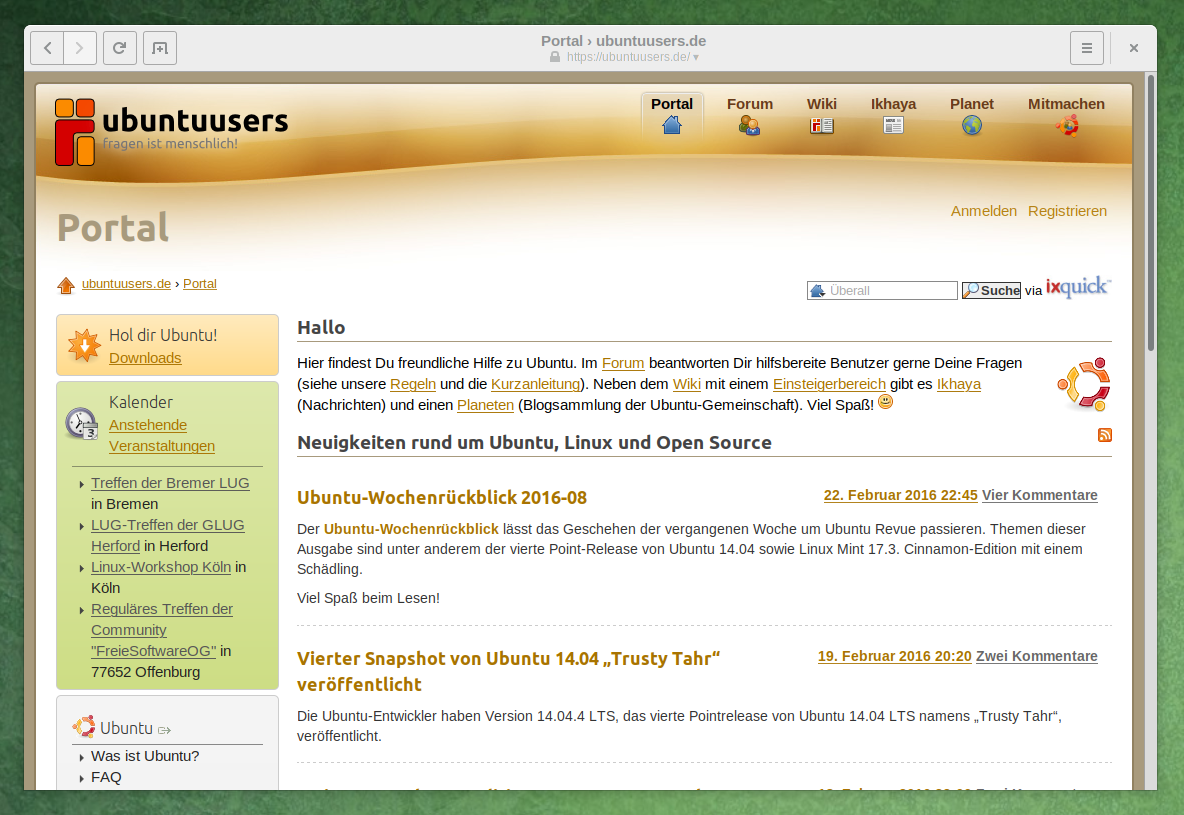Go back with the browser back arrow
Image resolution: width=1184 pixels, height=815 pixels.
click(47, 48)
